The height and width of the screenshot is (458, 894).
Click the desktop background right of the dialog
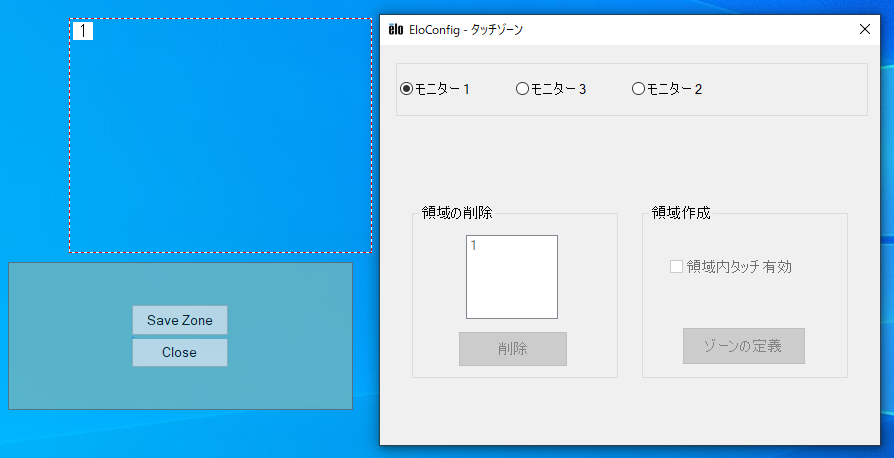(886, 300)
